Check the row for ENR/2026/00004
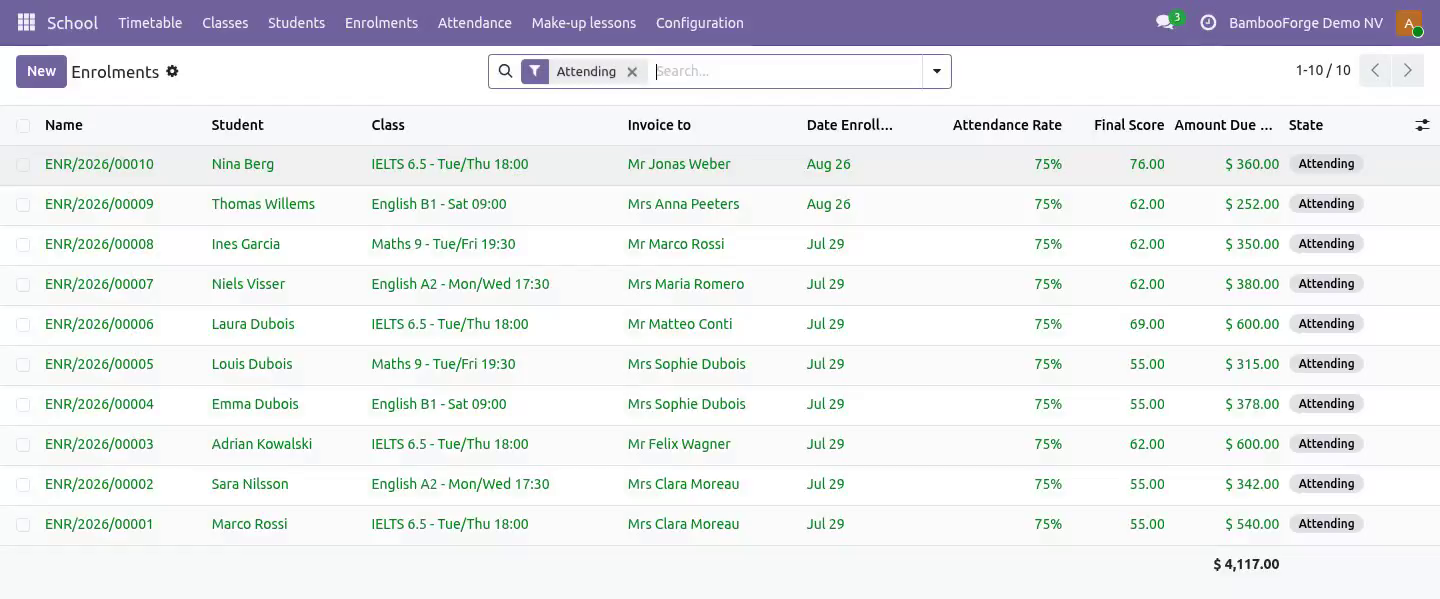The height and width of the screenshot is (599, 1440). pos(23,404)
